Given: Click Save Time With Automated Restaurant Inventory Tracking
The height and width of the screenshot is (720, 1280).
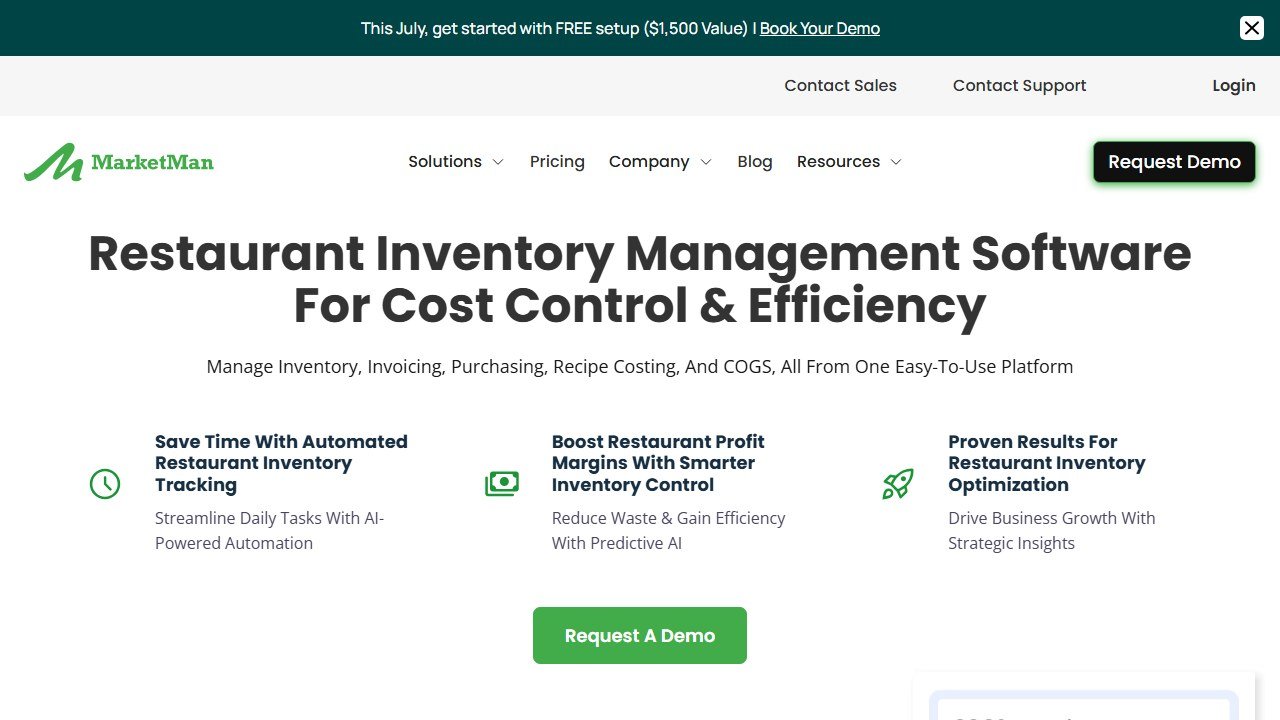Looking at the screenshot, I should 281,463.
